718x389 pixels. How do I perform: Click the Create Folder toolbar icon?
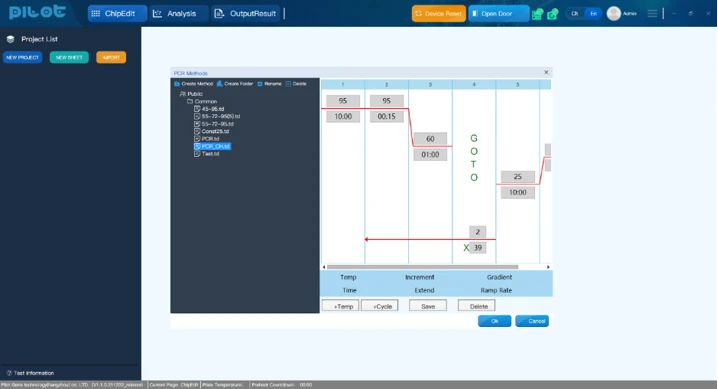coord(220,84)
